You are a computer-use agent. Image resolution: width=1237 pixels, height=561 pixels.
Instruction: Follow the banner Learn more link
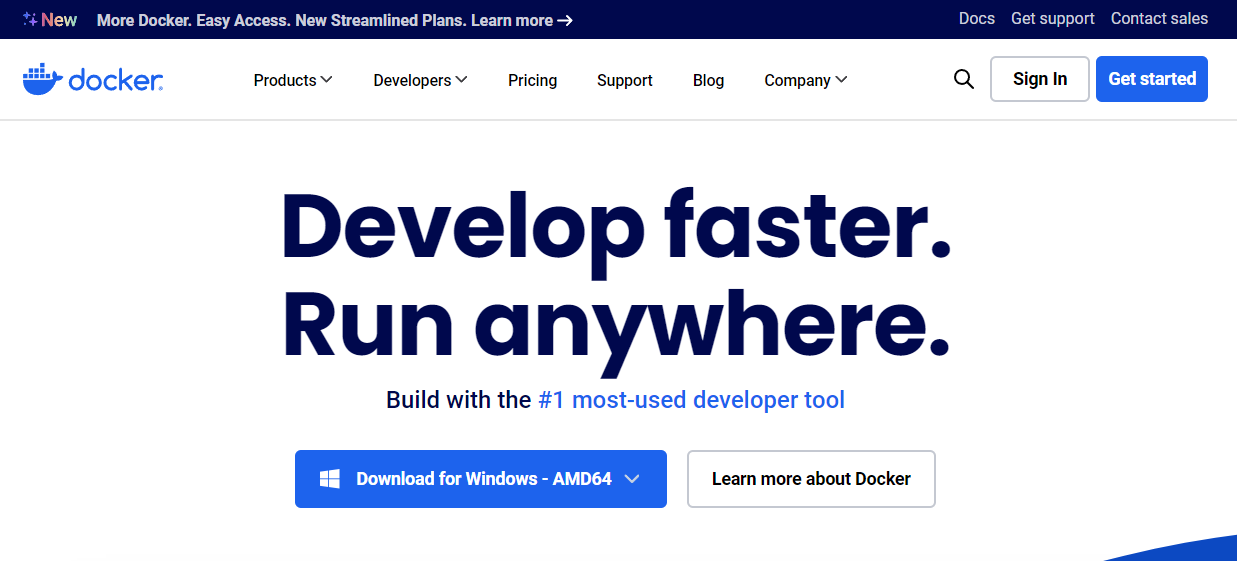point(522,20)
